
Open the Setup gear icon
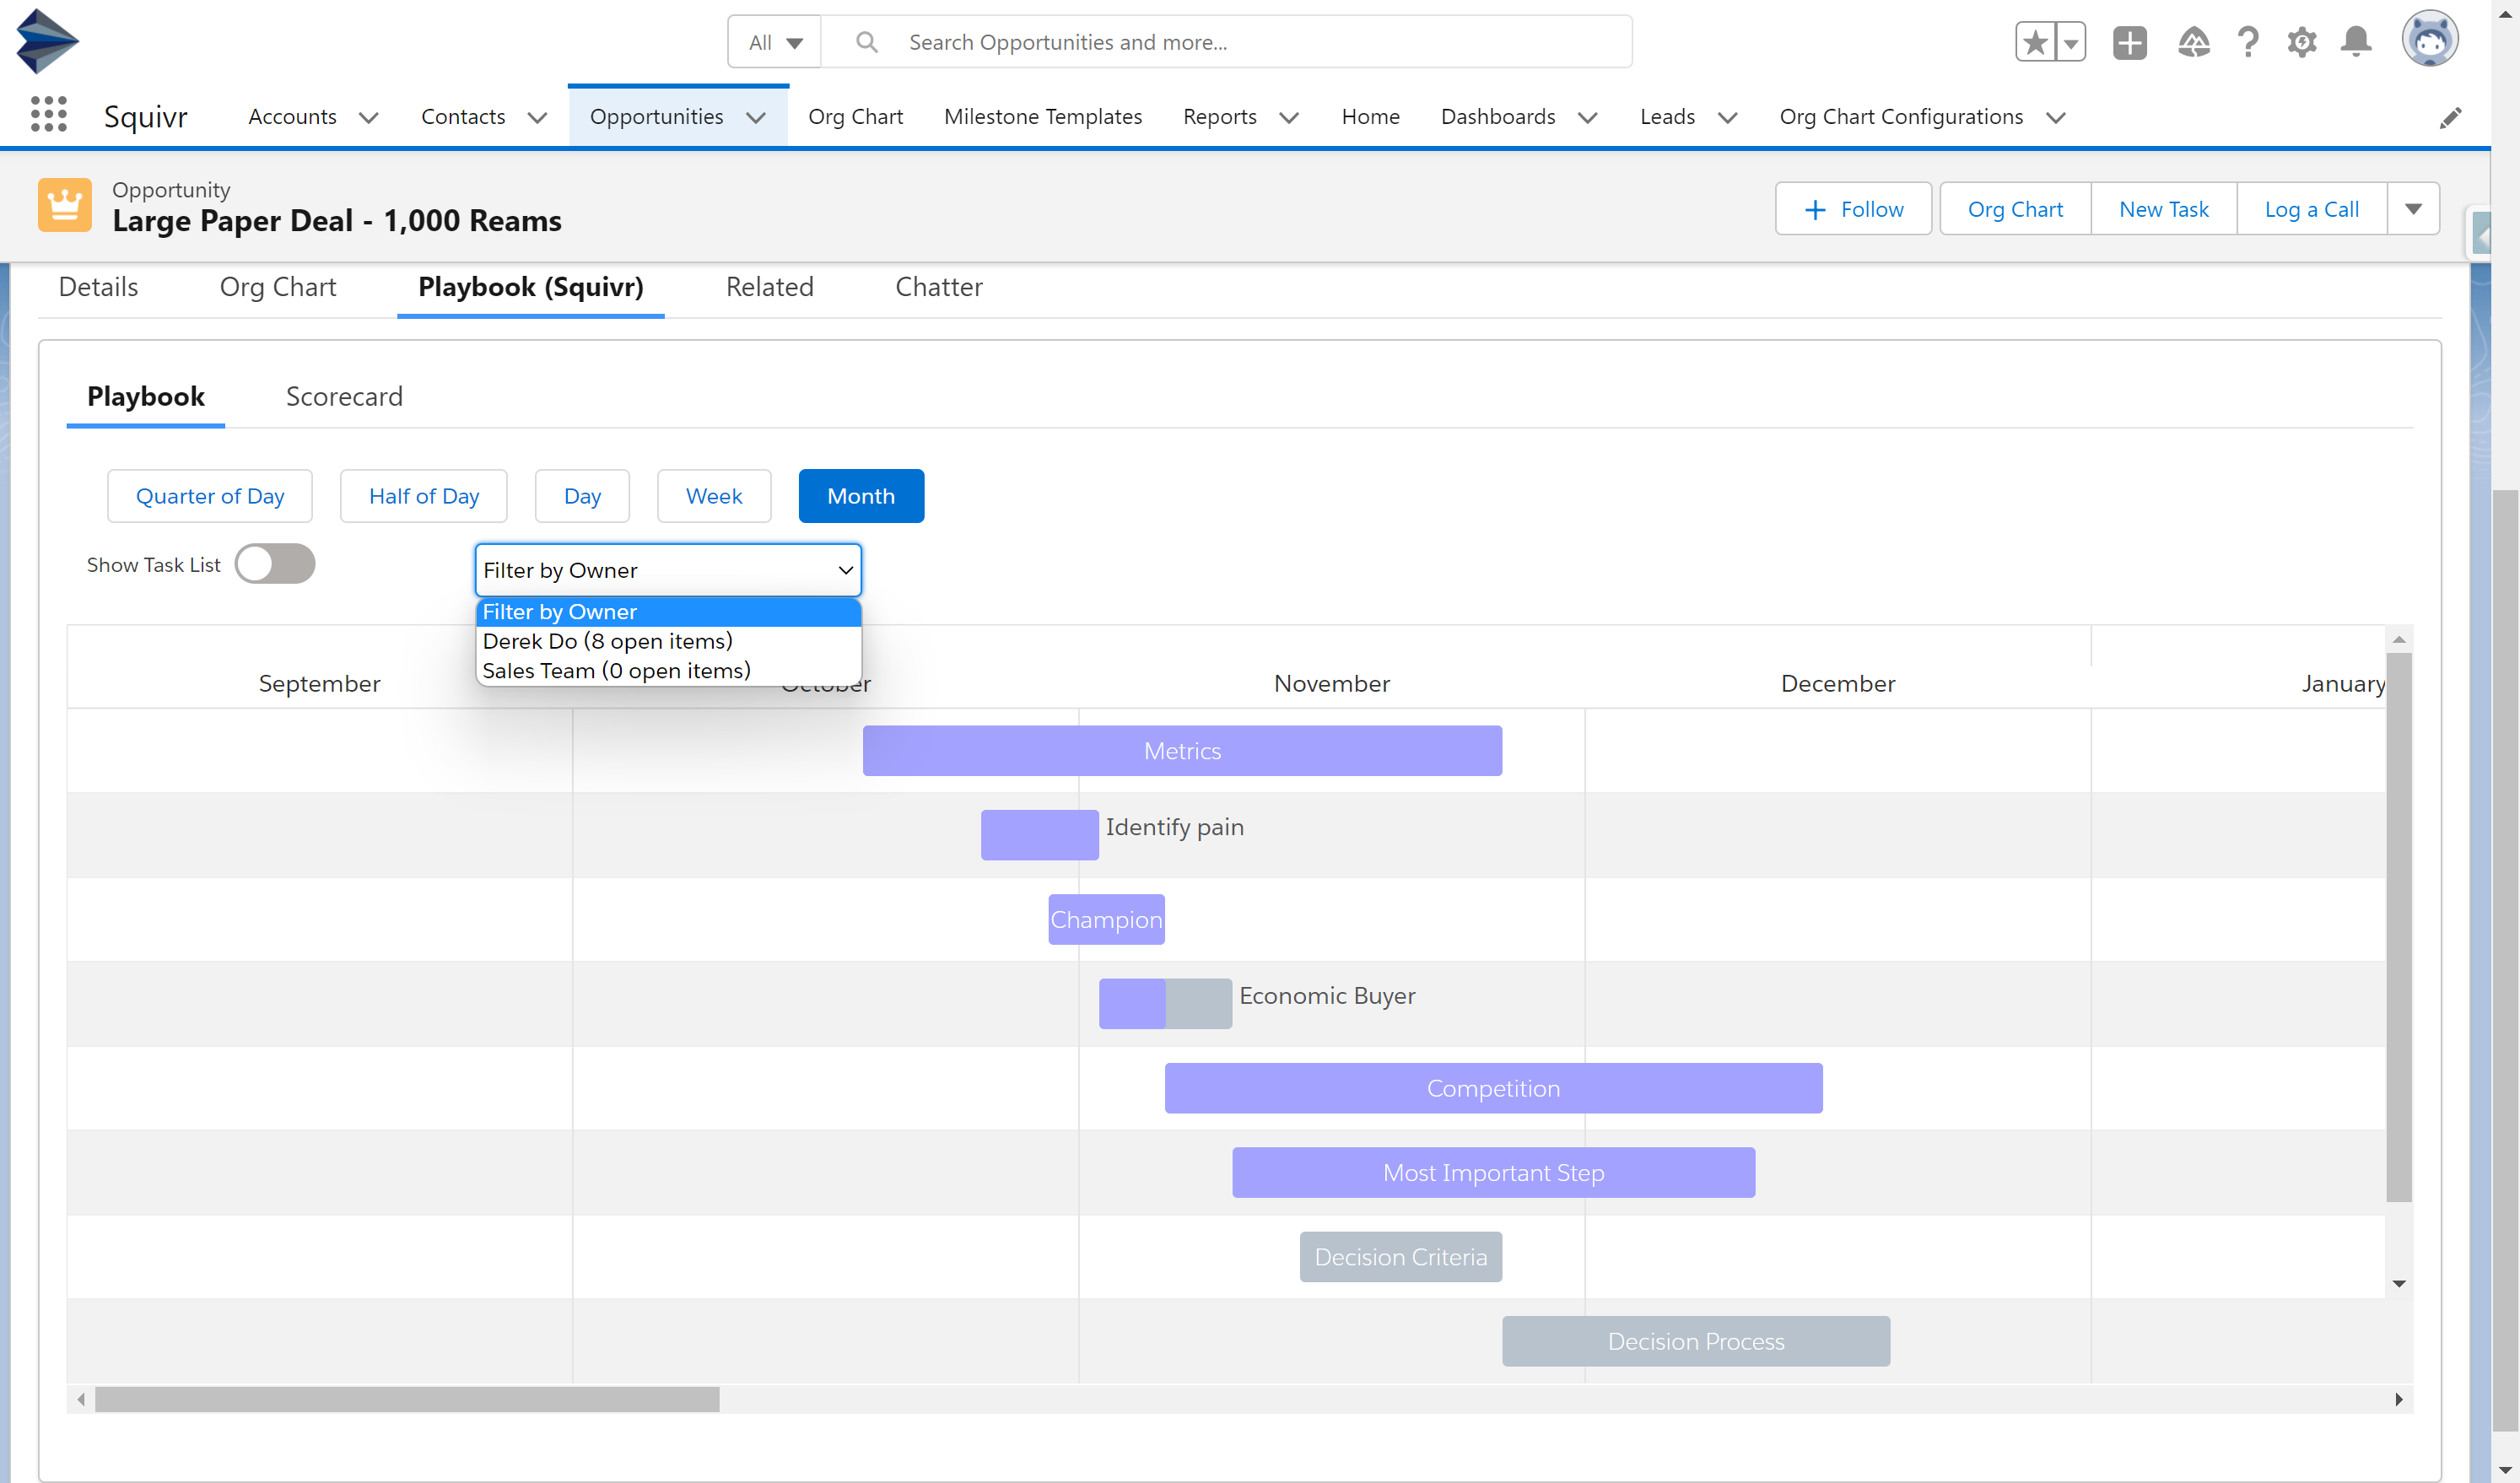click(x=2301, y=42)
